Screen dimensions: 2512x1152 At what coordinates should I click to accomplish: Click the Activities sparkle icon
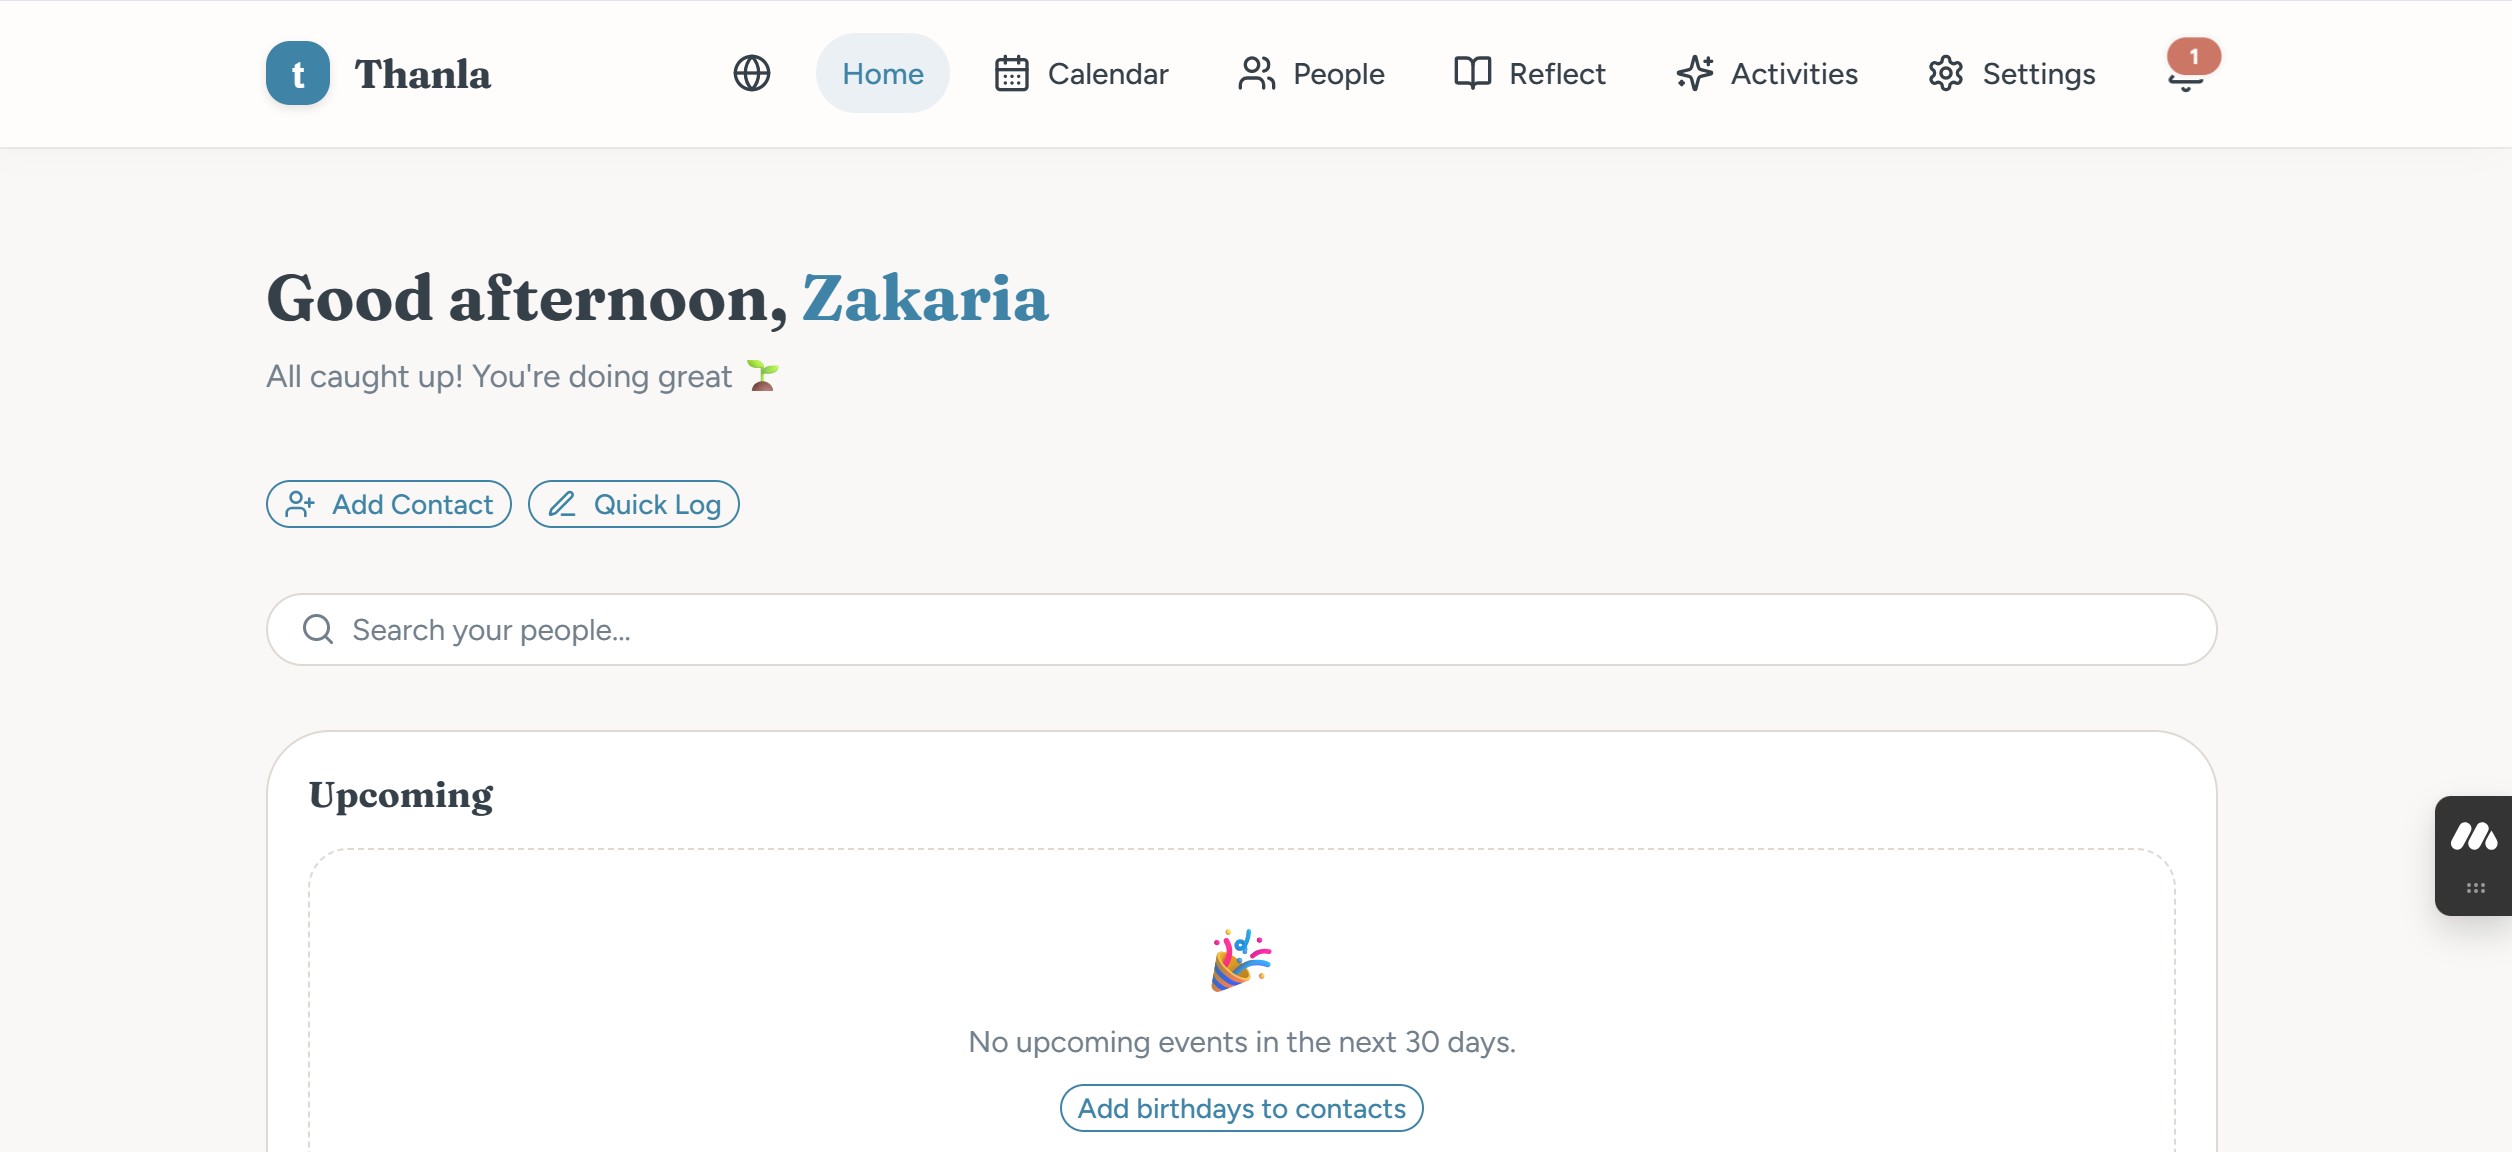coord(1695,73)
